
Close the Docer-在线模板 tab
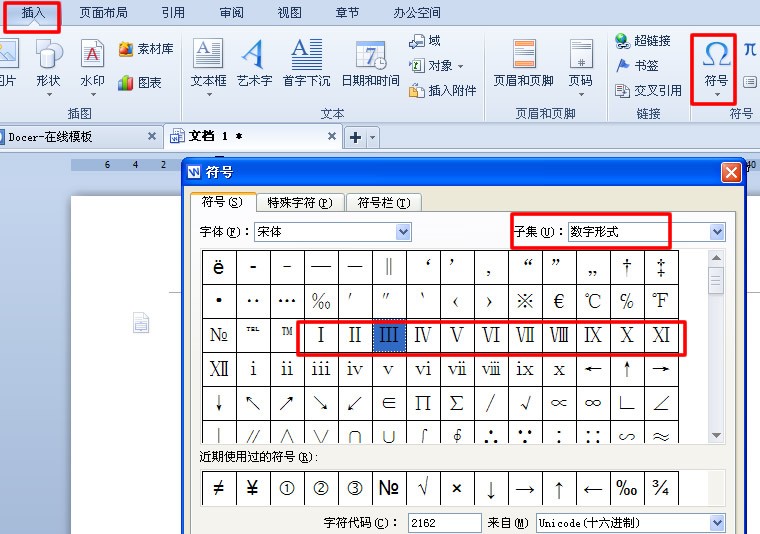[152, 137]
